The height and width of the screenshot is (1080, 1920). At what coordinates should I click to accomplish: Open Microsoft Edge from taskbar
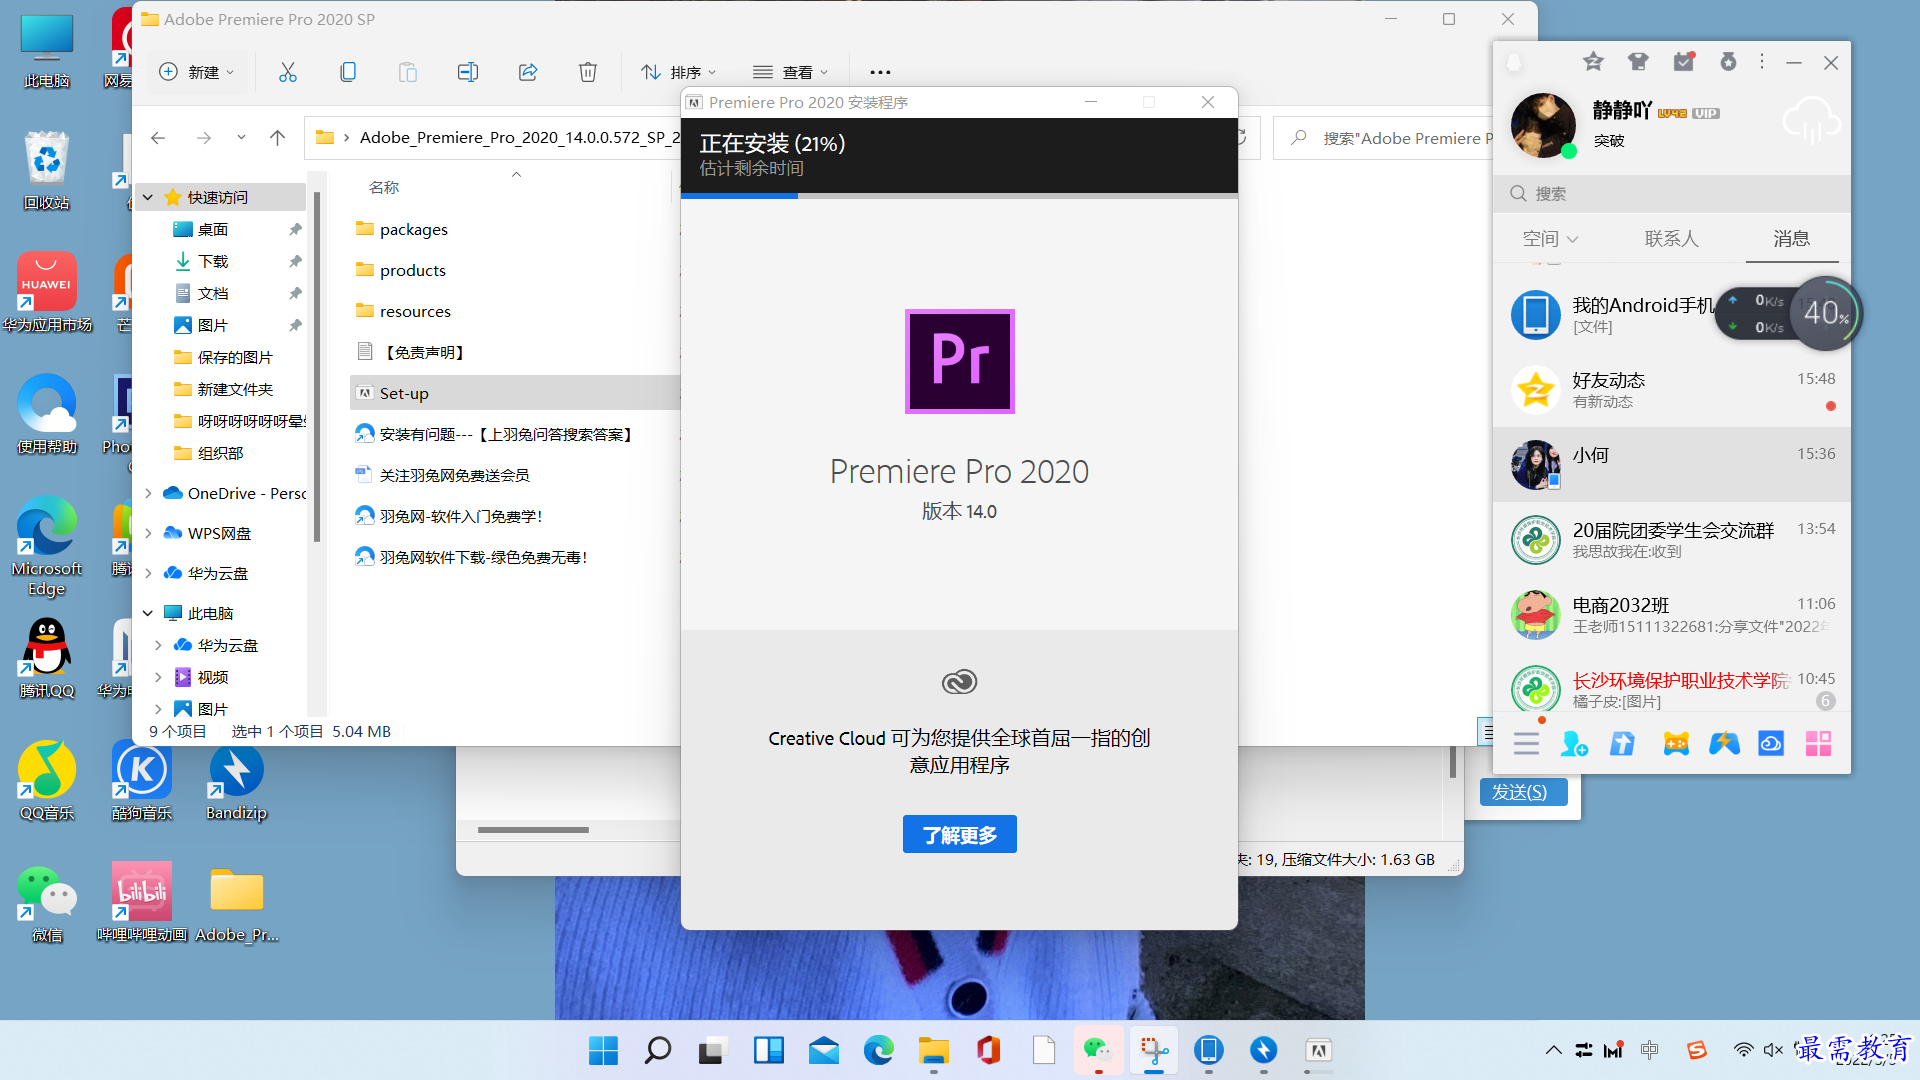pos(879,1050)
